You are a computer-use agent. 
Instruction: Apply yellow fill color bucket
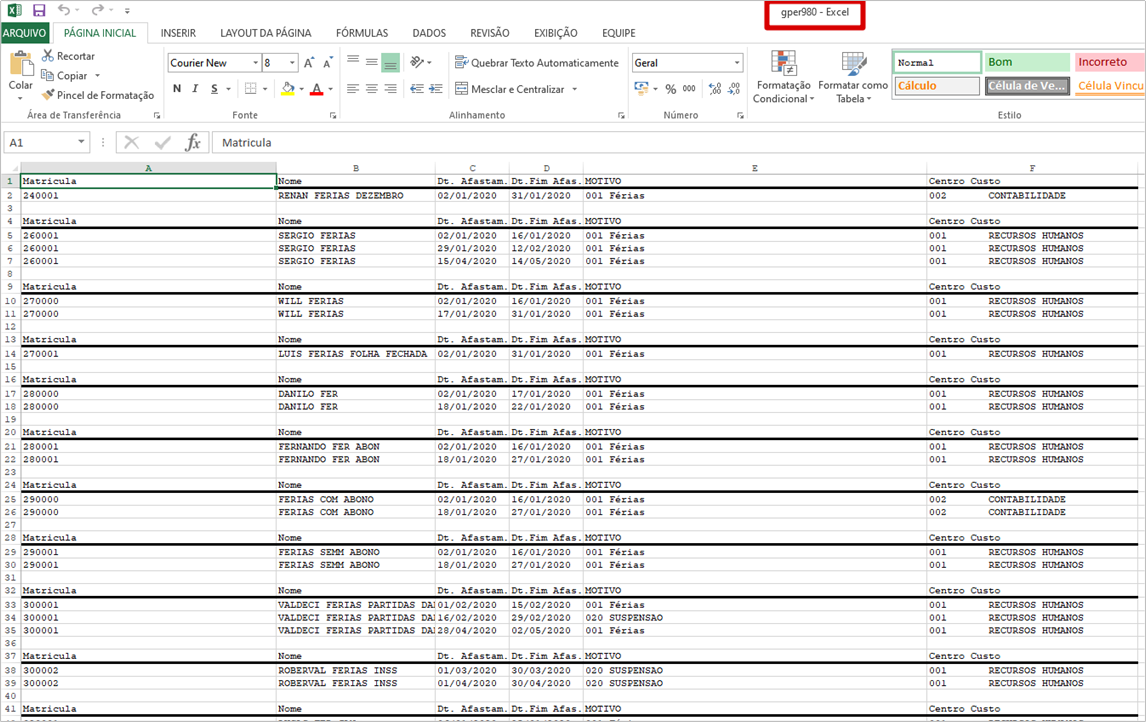click(288, 88)
